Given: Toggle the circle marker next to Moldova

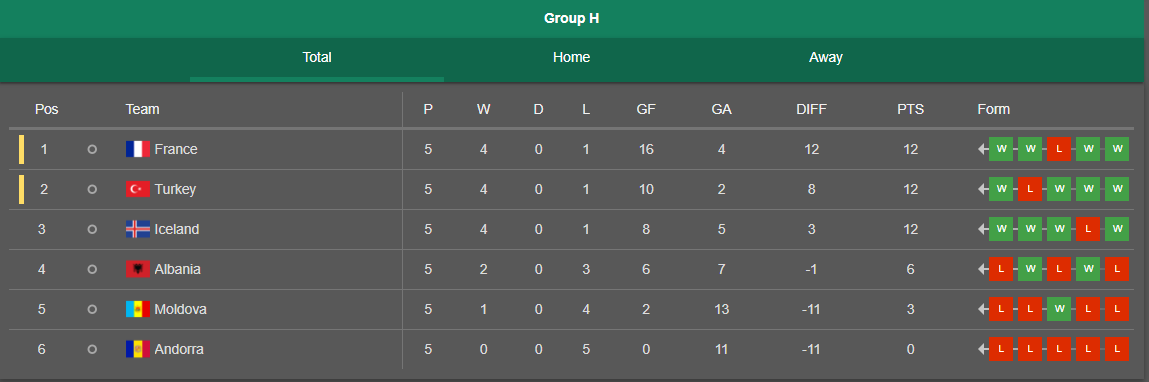Looking at the screenshot, I should point(92,309).
